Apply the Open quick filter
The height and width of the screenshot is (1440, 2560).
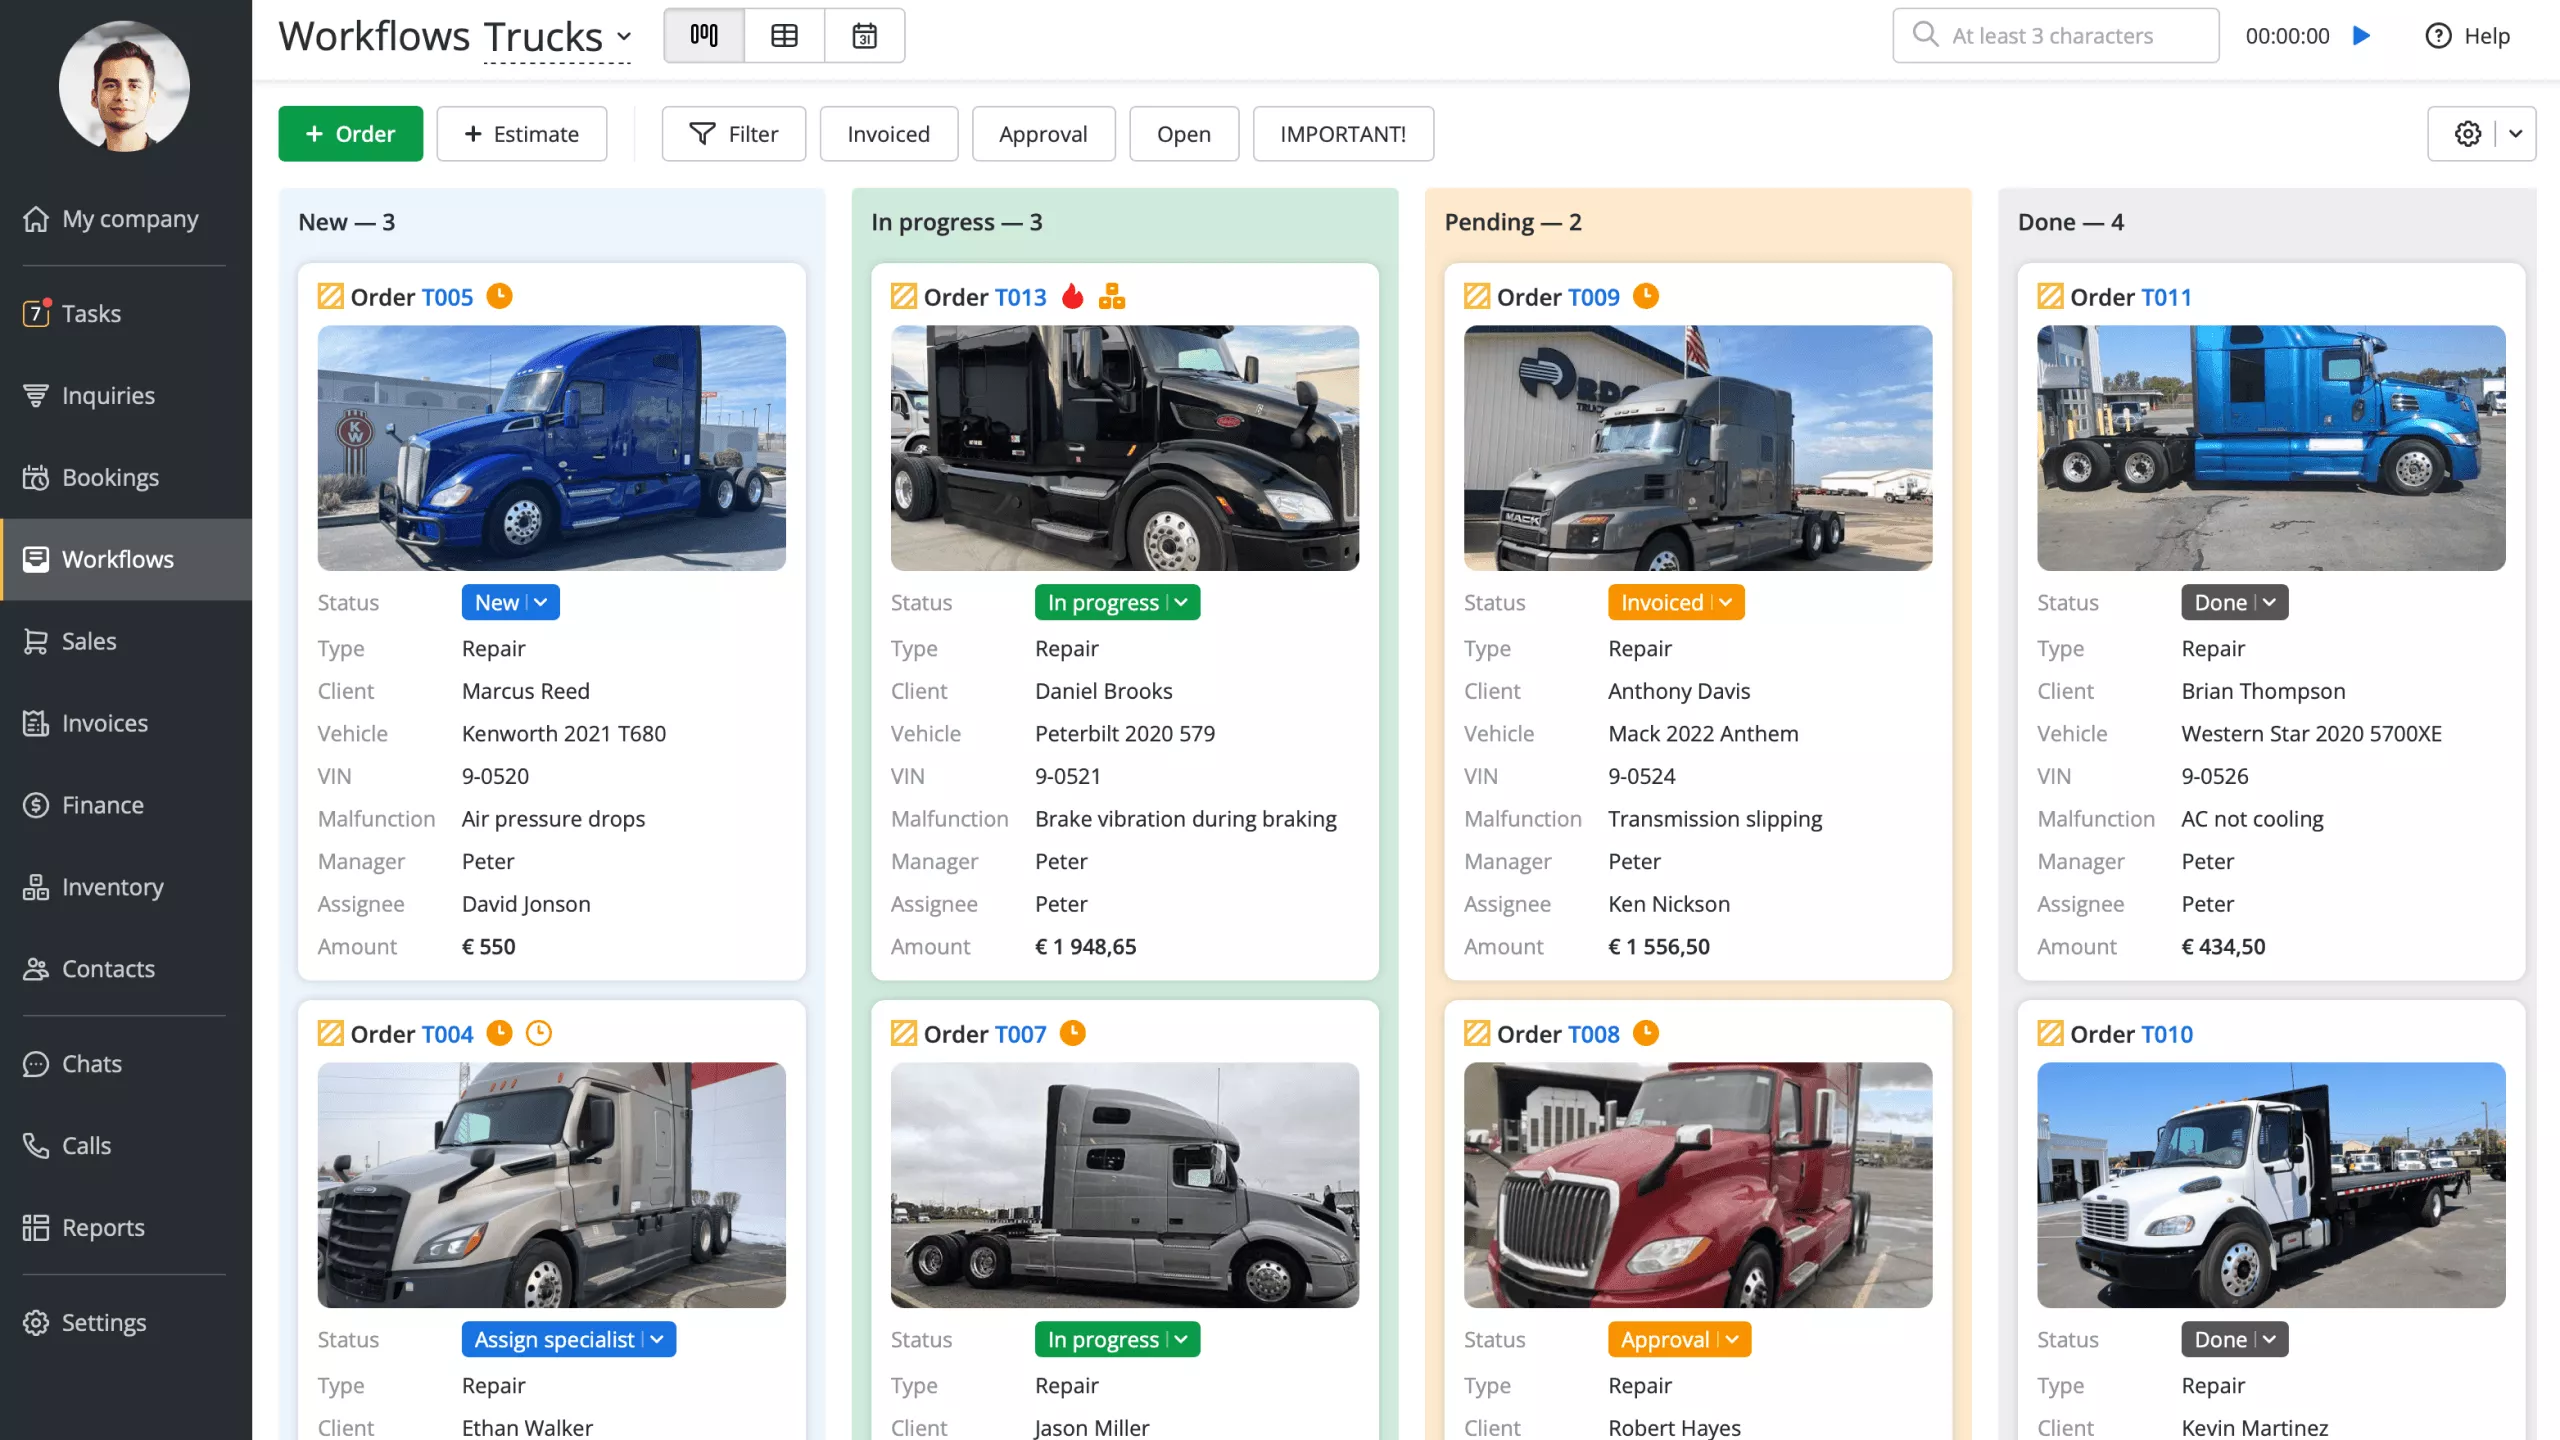(x=1184, y=134)
